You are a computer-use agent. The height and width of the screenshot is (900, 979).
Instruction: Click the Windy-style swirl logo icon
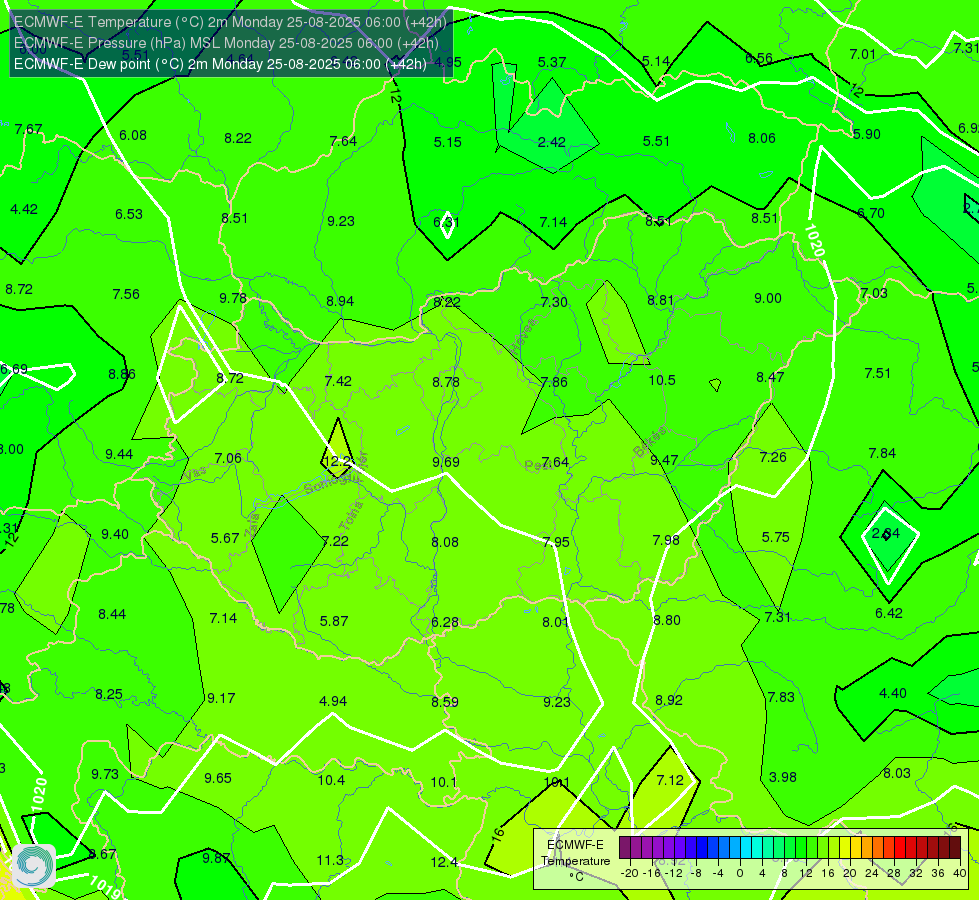pyautogui.click(x=34, y=865)
